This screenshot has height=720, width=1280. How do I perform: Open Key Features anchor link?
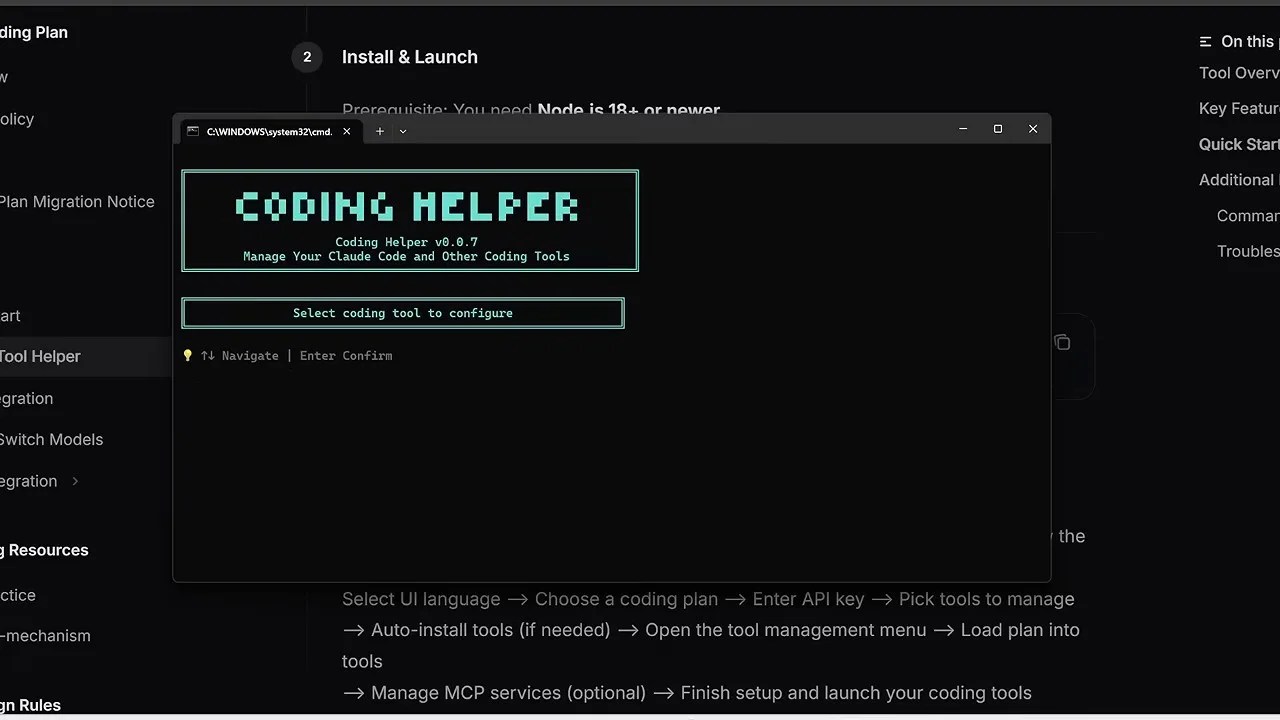click(x=1239, y=108)
